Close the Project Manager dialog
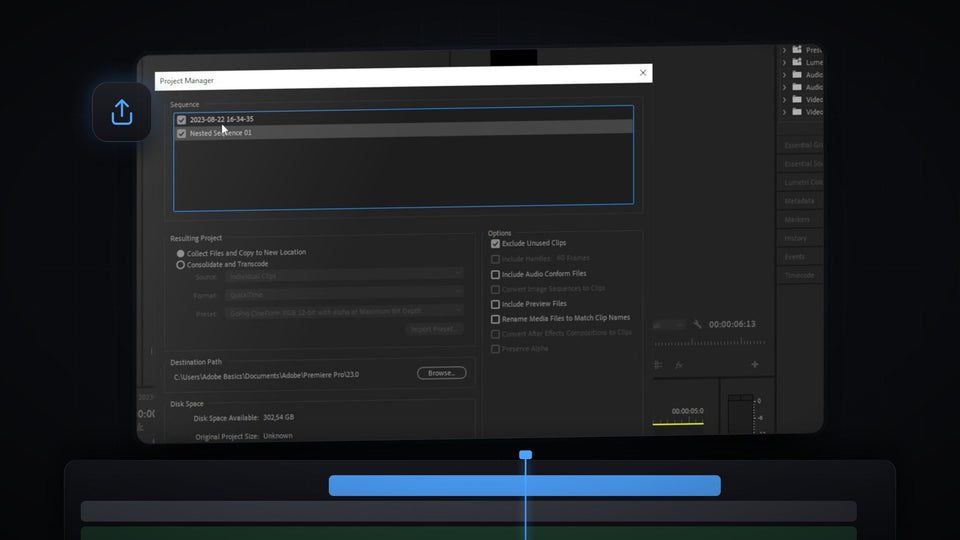The height and width of the screenshot is (540, 960). tap(643, 73)
